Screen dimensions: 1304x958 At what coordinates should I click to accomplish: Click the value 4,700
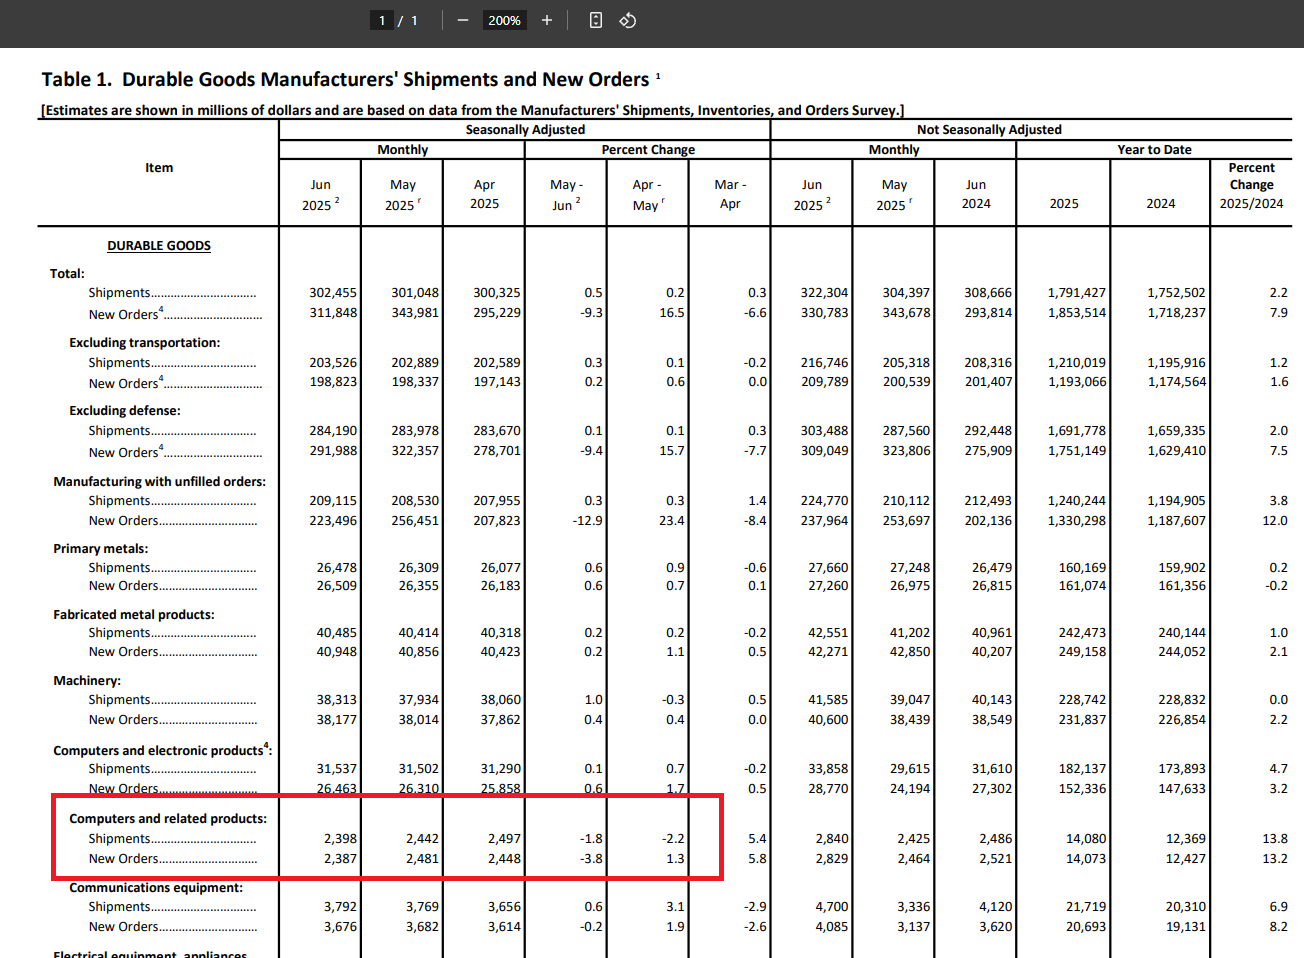pyautogui.click(x=831, y=907)
